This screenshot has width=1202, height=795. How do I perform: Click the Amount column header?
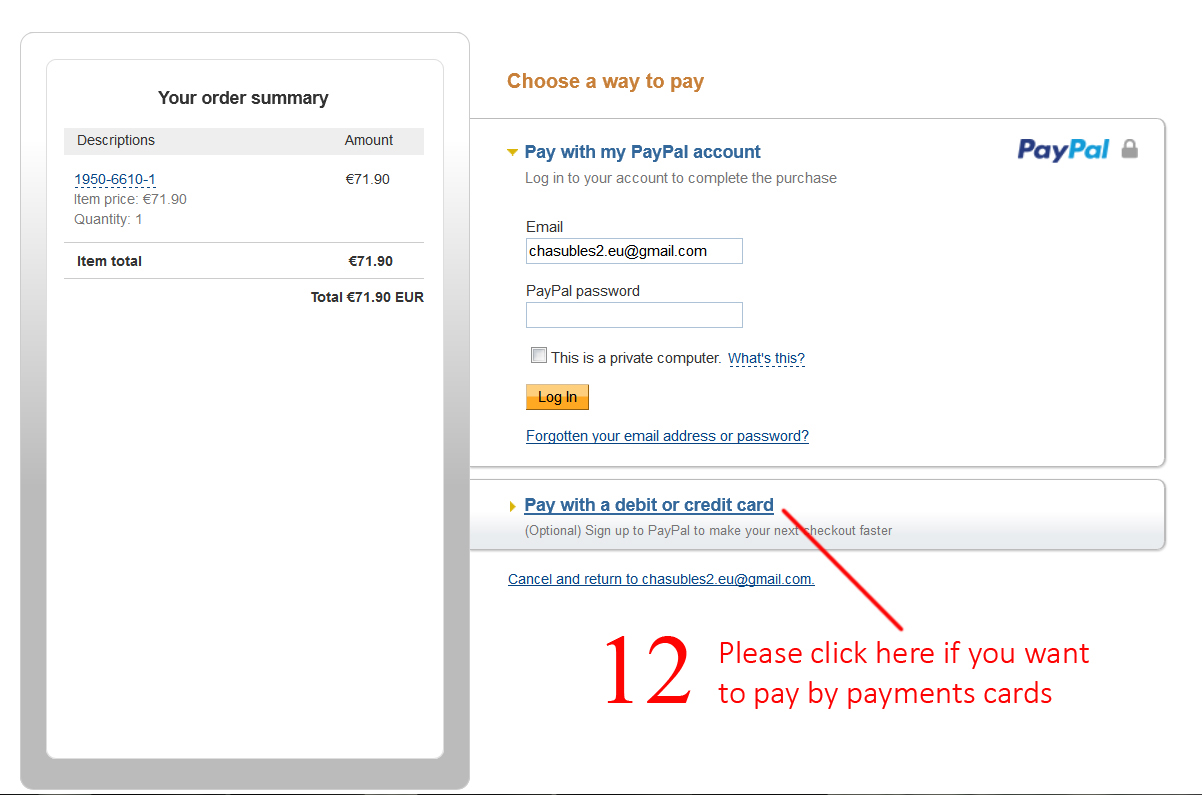coord(369,140)
